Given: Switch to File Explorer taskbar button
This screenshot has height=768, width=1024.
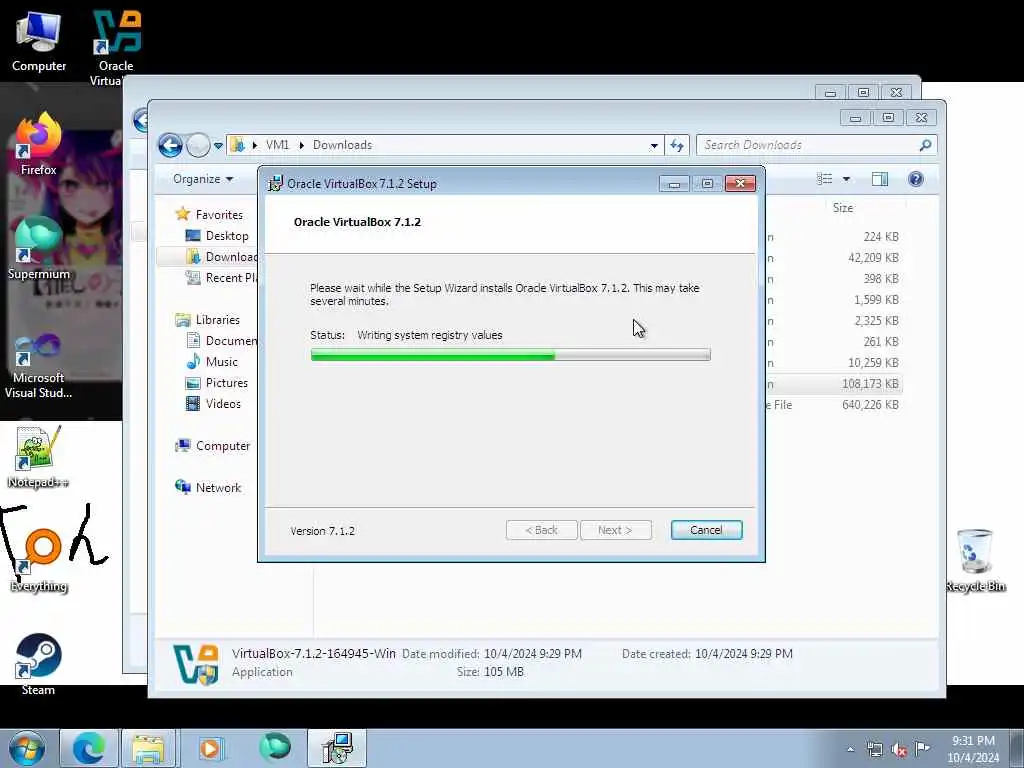Looking at the screenshot, I should point(148,748).
